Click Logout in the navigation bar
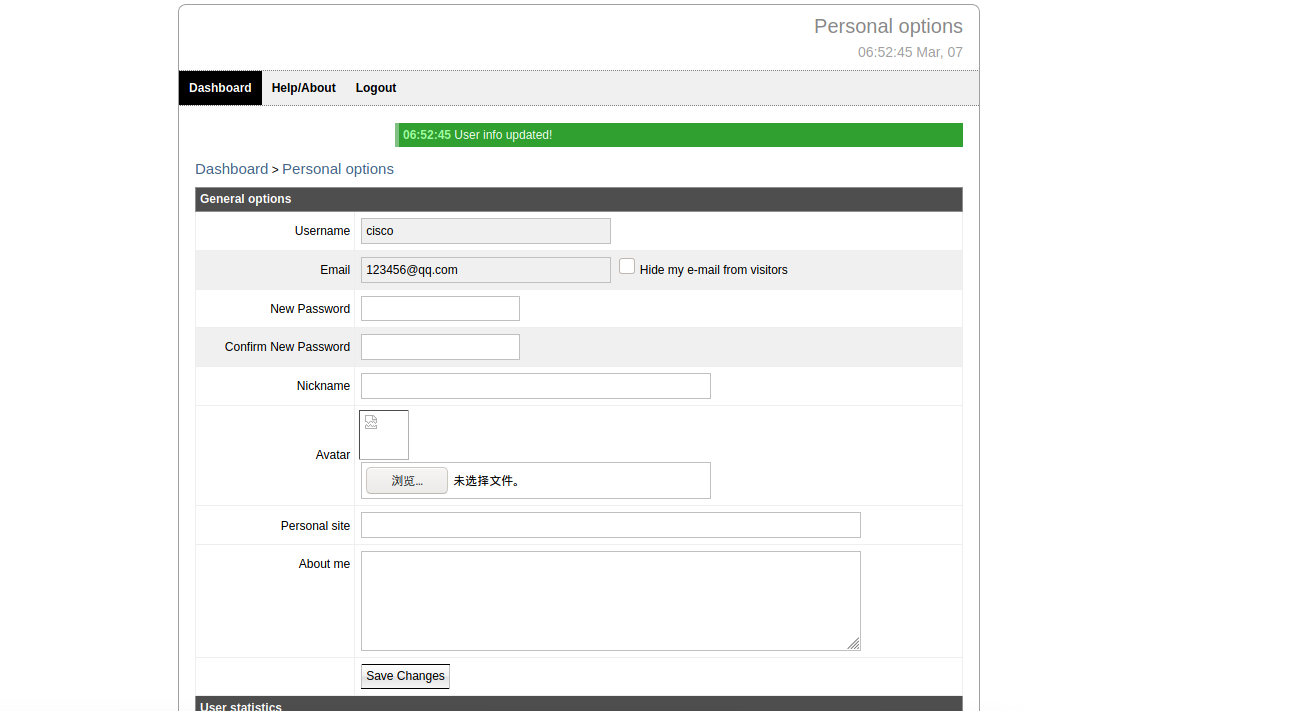1308x711 pixels. (376, 88)
